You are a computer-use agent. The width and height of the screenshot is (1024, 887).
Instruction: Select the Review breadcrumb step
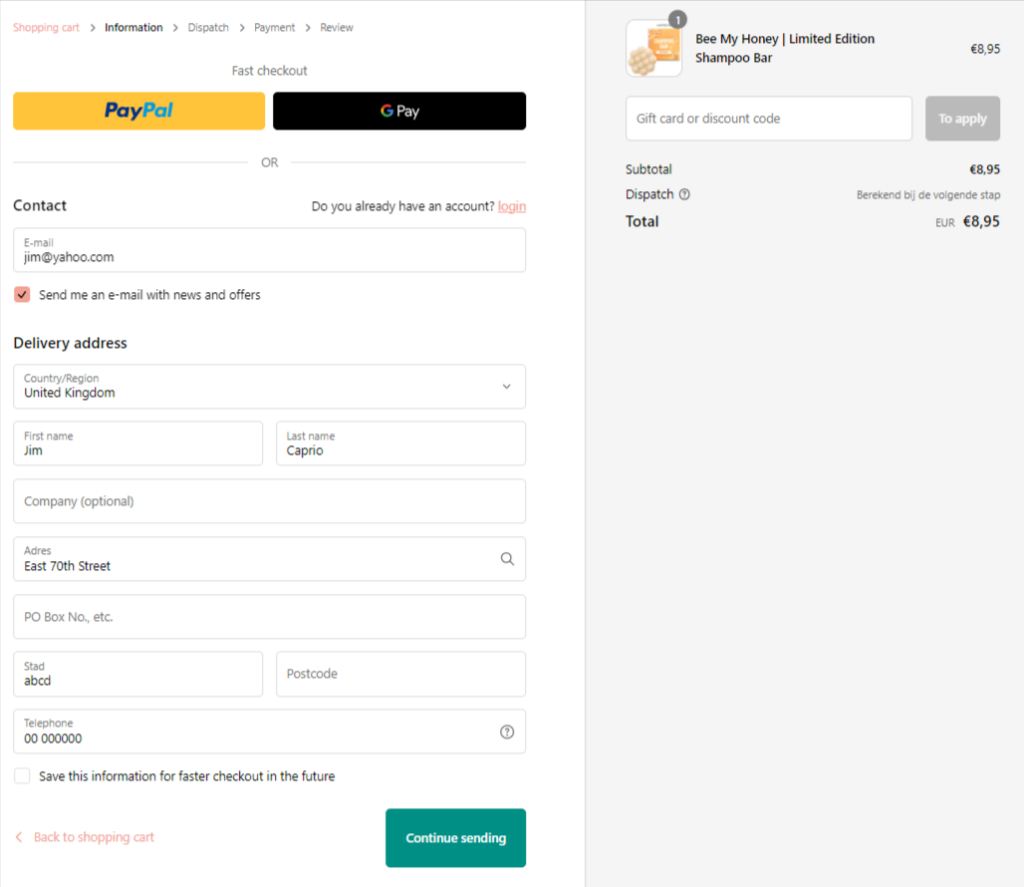336,27
